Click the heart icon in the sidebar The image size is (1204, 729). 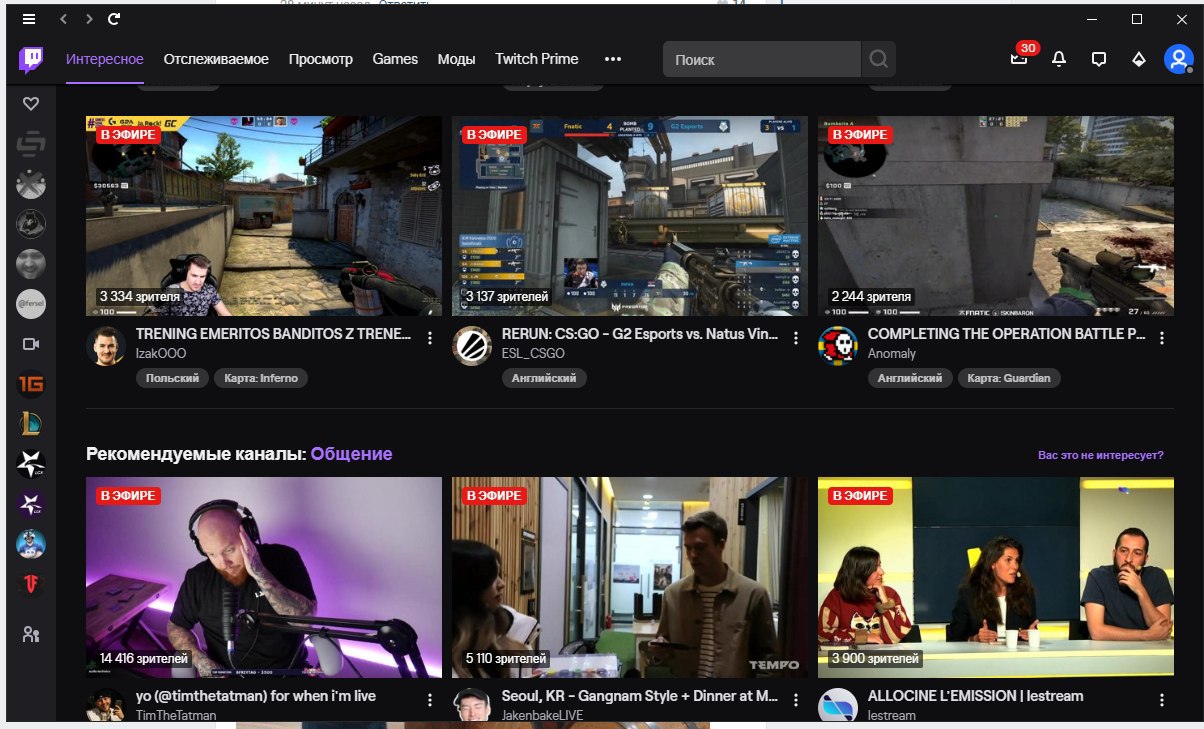31,103
